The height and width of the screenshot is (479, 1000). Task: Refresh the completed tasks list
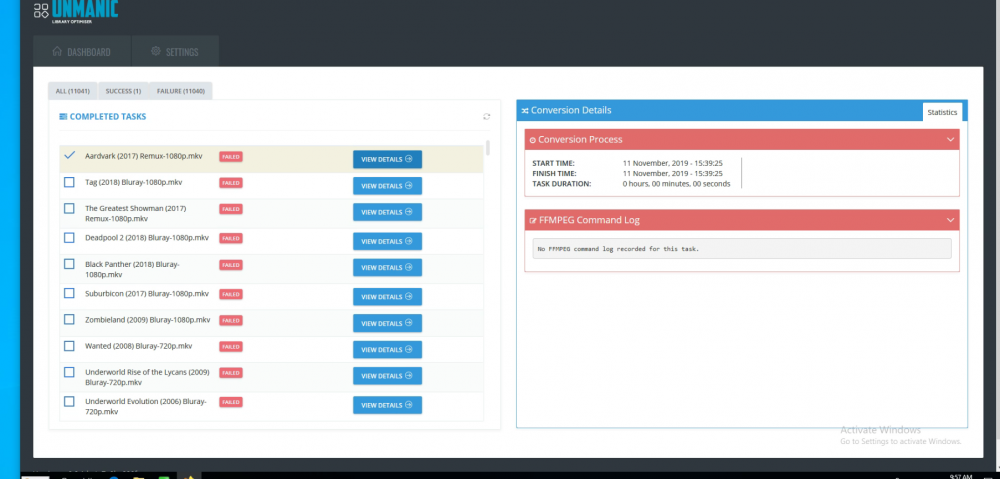point(487,117)
